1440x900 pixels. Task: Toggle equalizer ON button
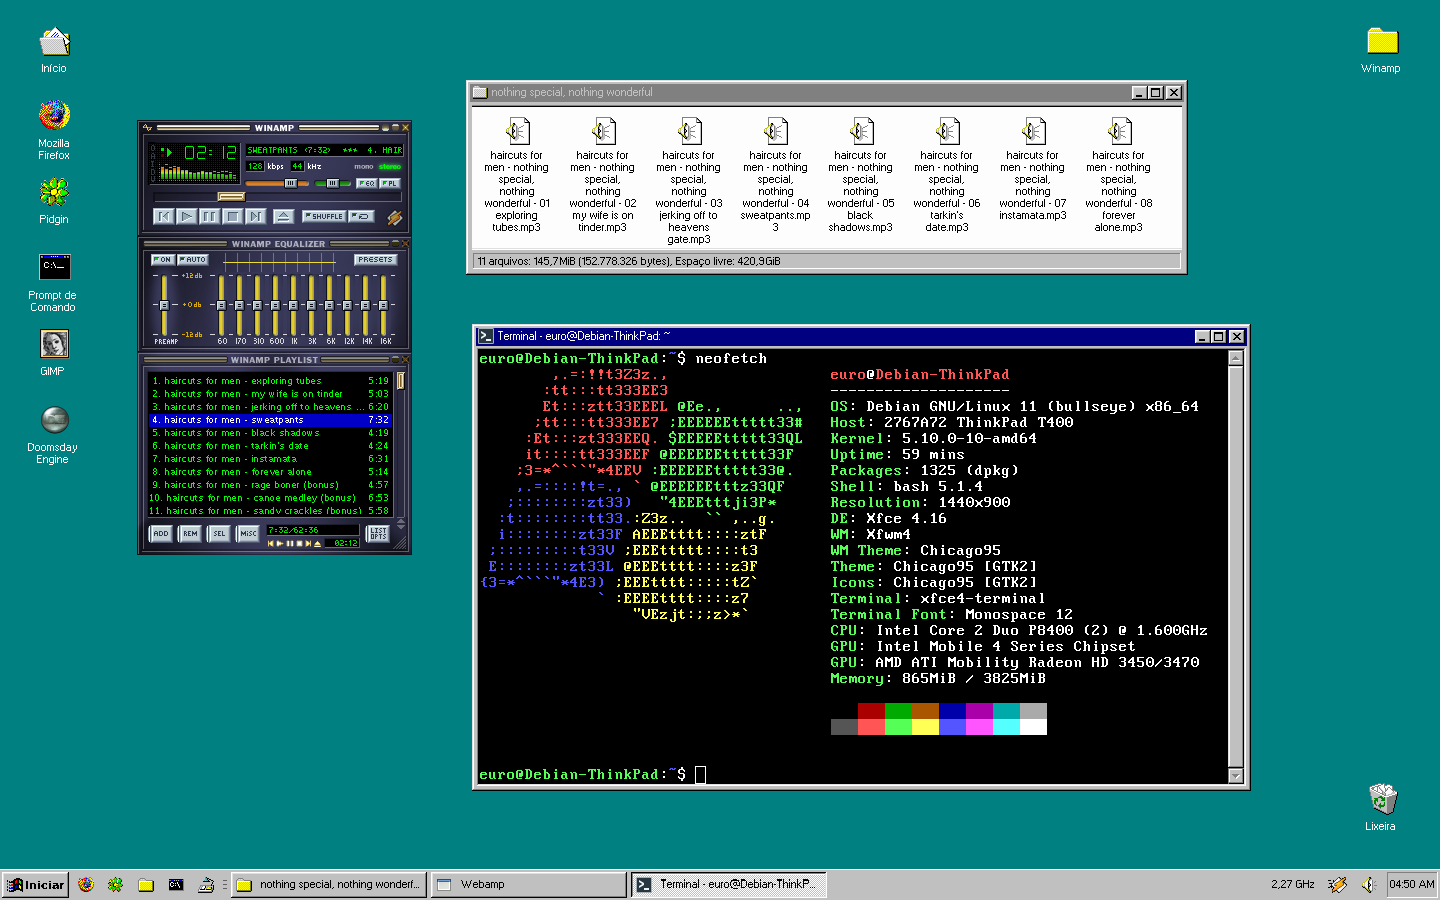[x=163, y=260]
